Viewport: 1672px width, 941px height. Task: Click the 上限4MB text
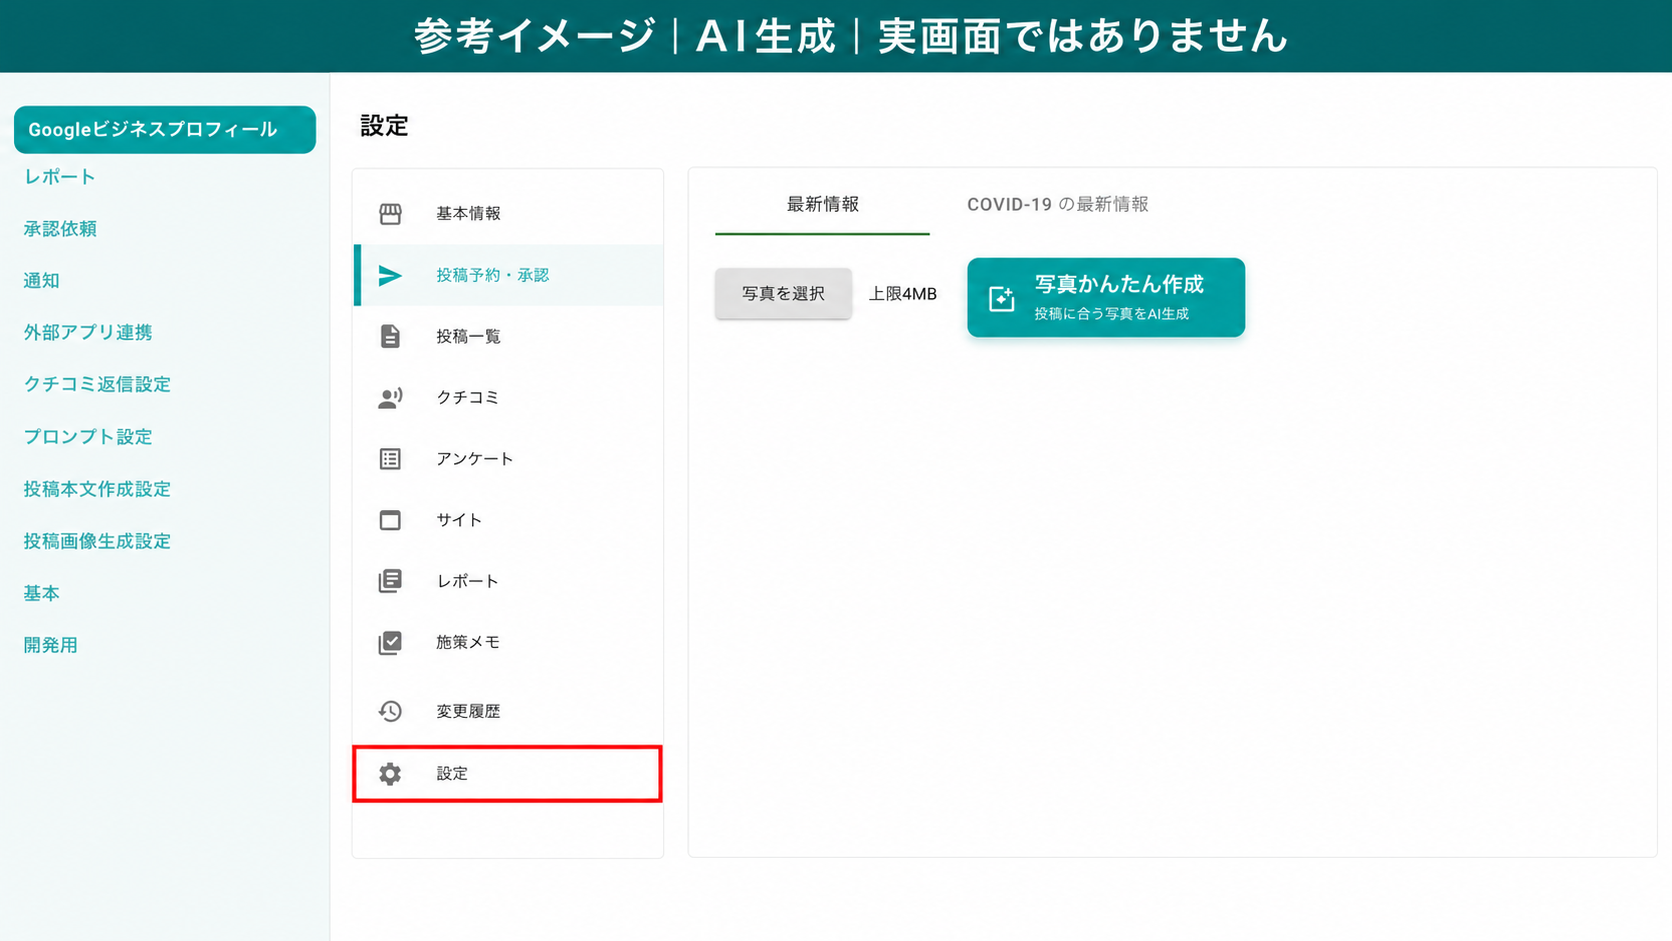click(902, 294)
